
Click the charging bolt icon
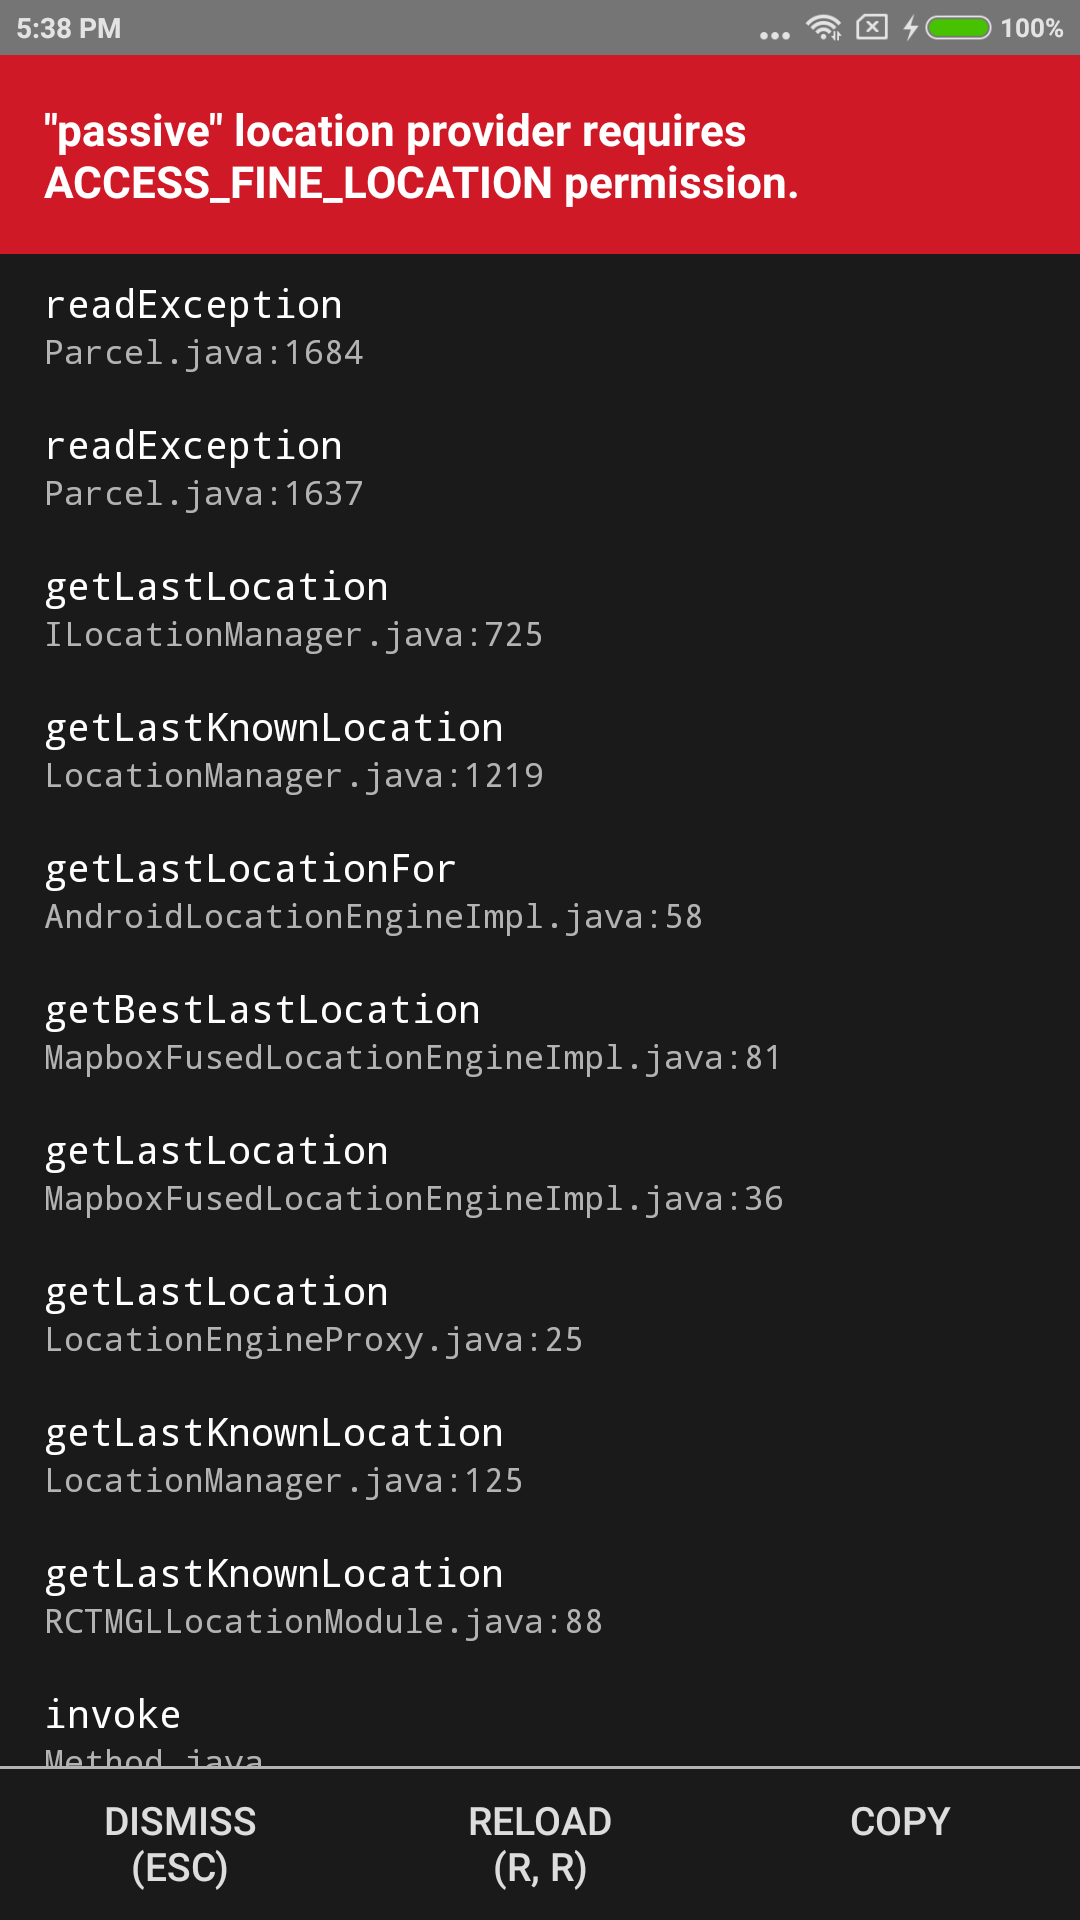coord(911,29)
